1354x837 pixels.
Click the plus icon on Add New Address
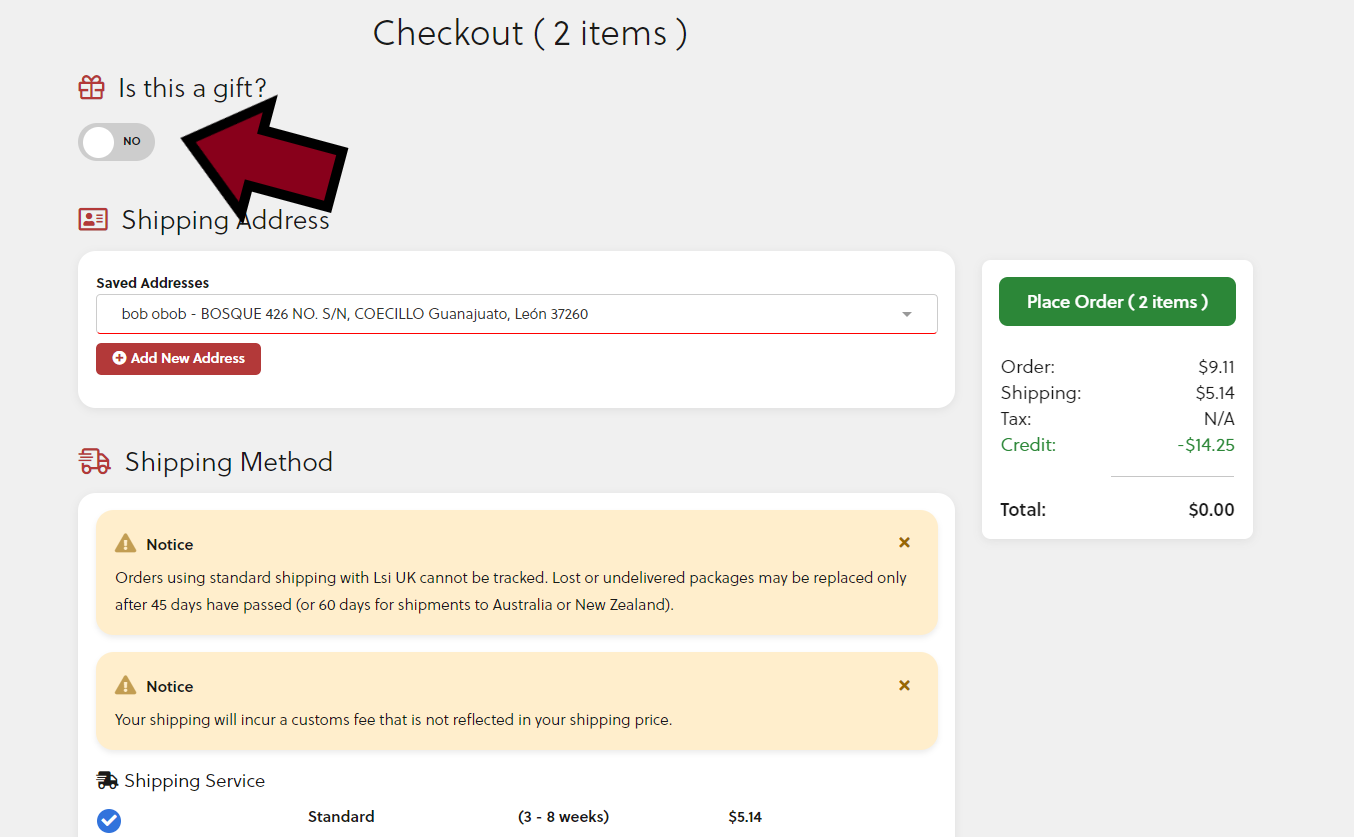119,358
